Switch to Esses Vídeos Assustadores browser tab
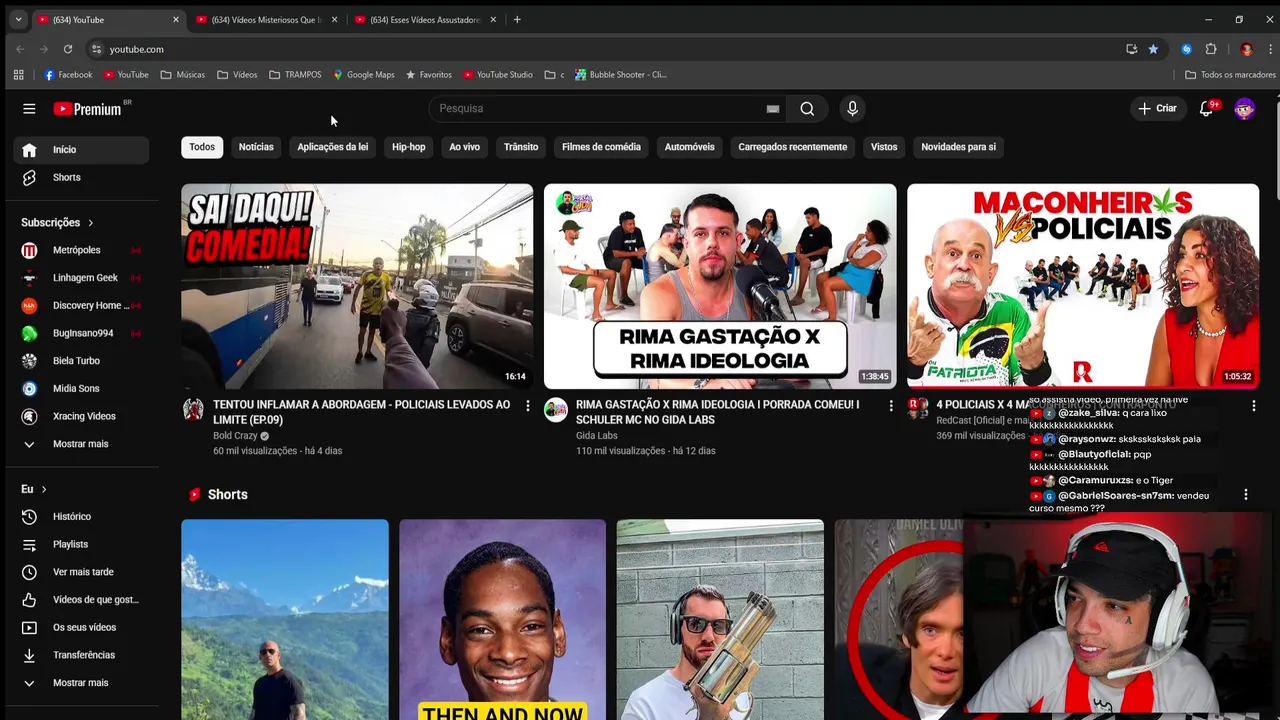 [425, 20]
